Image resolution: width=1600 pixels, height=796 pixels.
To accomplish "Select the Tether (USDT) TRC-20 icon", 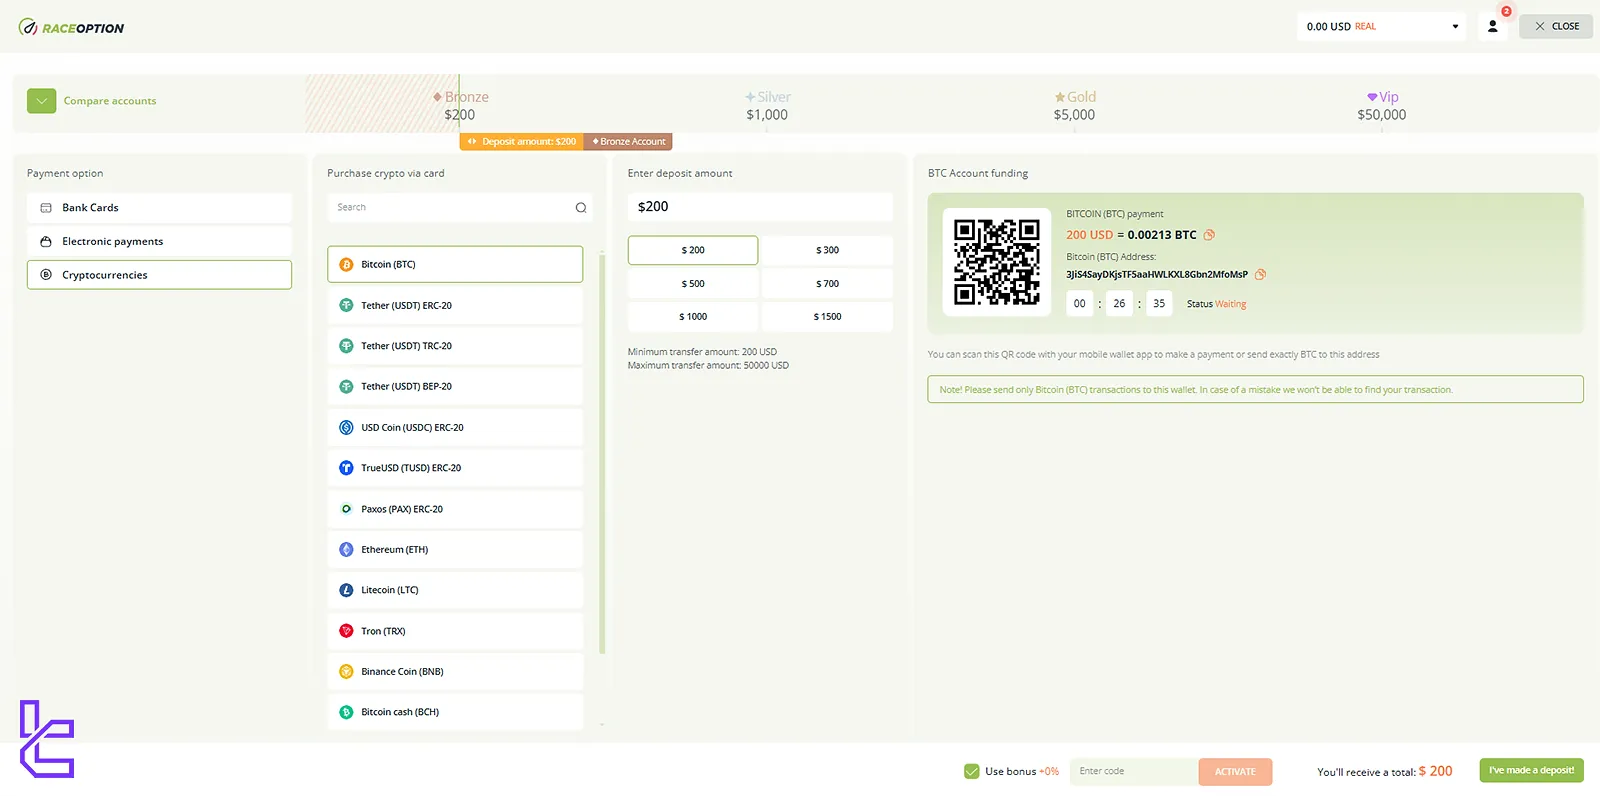I will click(346, 346).
